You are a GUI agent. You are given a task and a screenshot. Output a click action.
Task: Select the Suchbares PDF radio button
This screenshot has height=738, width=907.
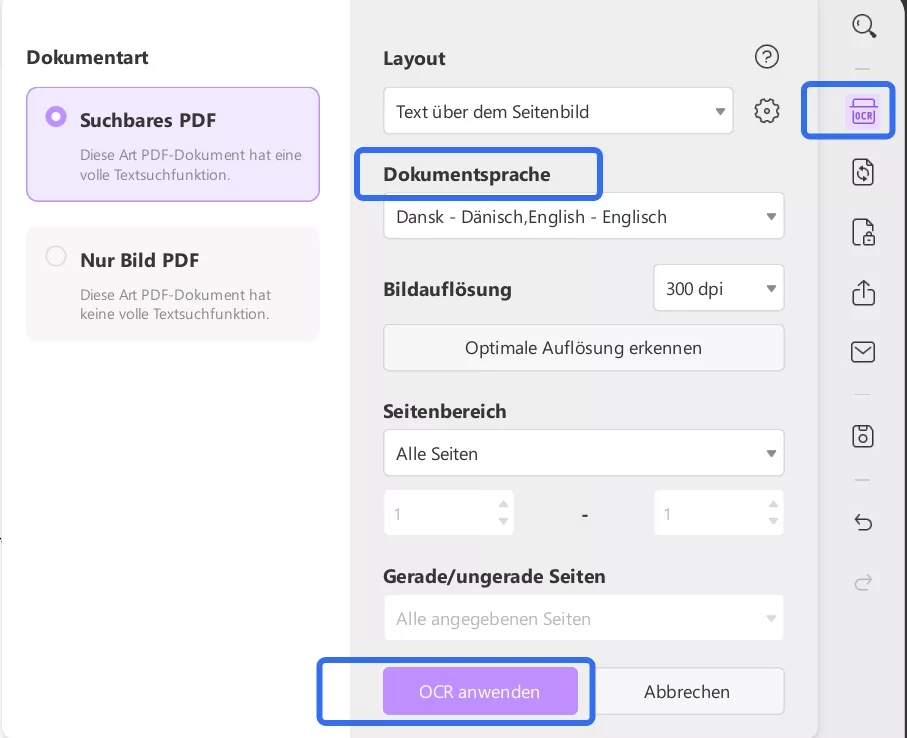tap(56, 116)
